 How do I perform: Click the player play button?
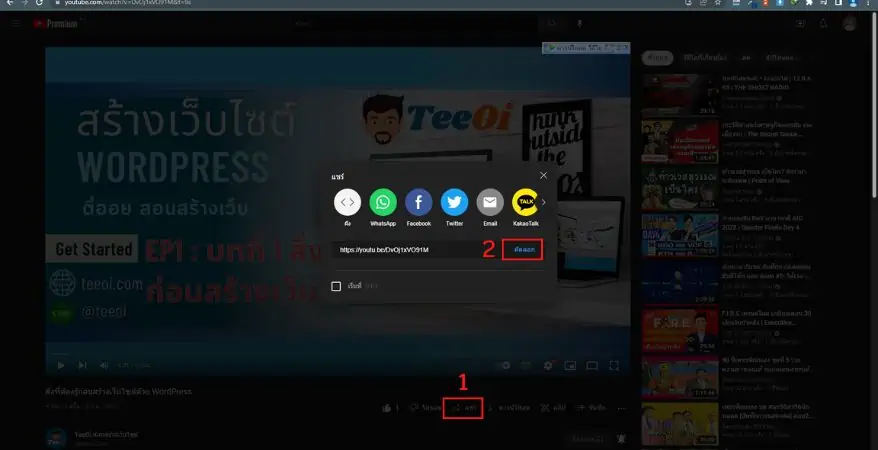point(61,365)
